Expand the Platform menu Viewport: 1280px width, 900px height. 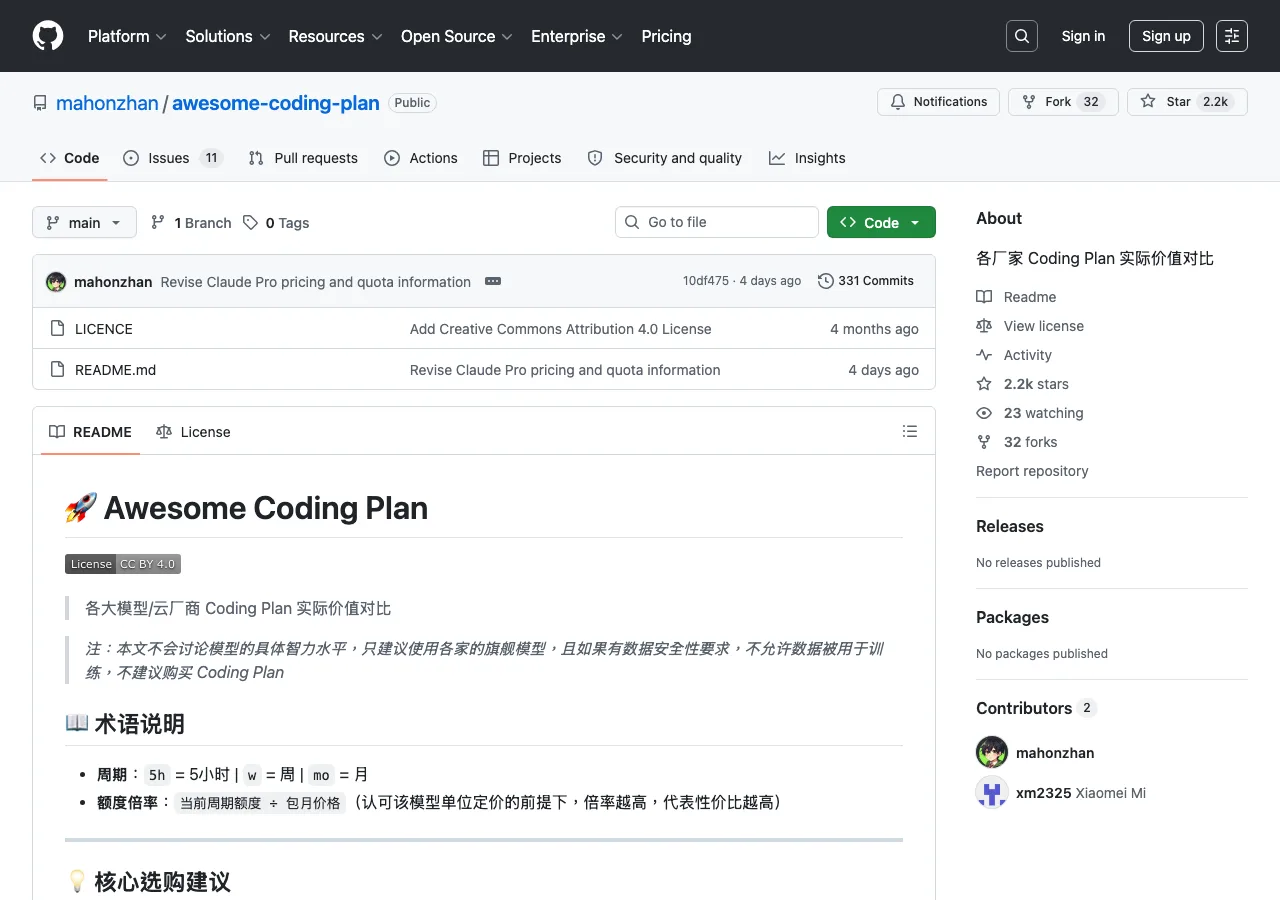click(x=127, y=36)
